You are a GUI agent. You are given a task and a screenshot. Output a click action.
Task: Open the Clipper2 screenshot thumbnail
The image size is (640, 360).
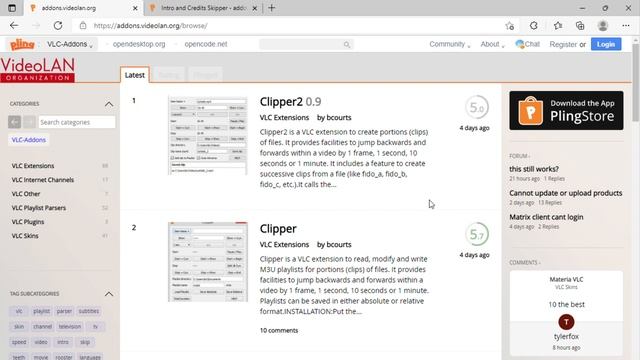[208, 136]
